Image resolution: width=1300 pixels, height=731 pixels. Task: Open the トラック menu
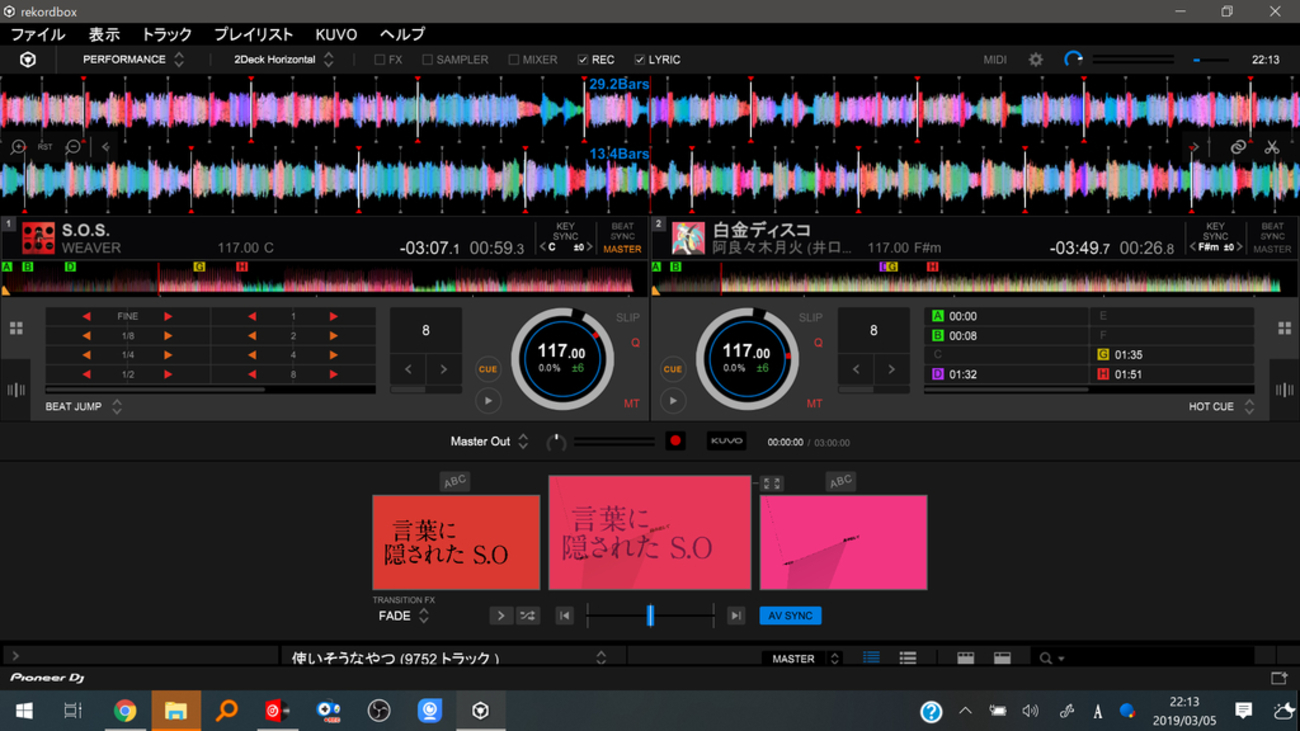click(x=167, y=34)
